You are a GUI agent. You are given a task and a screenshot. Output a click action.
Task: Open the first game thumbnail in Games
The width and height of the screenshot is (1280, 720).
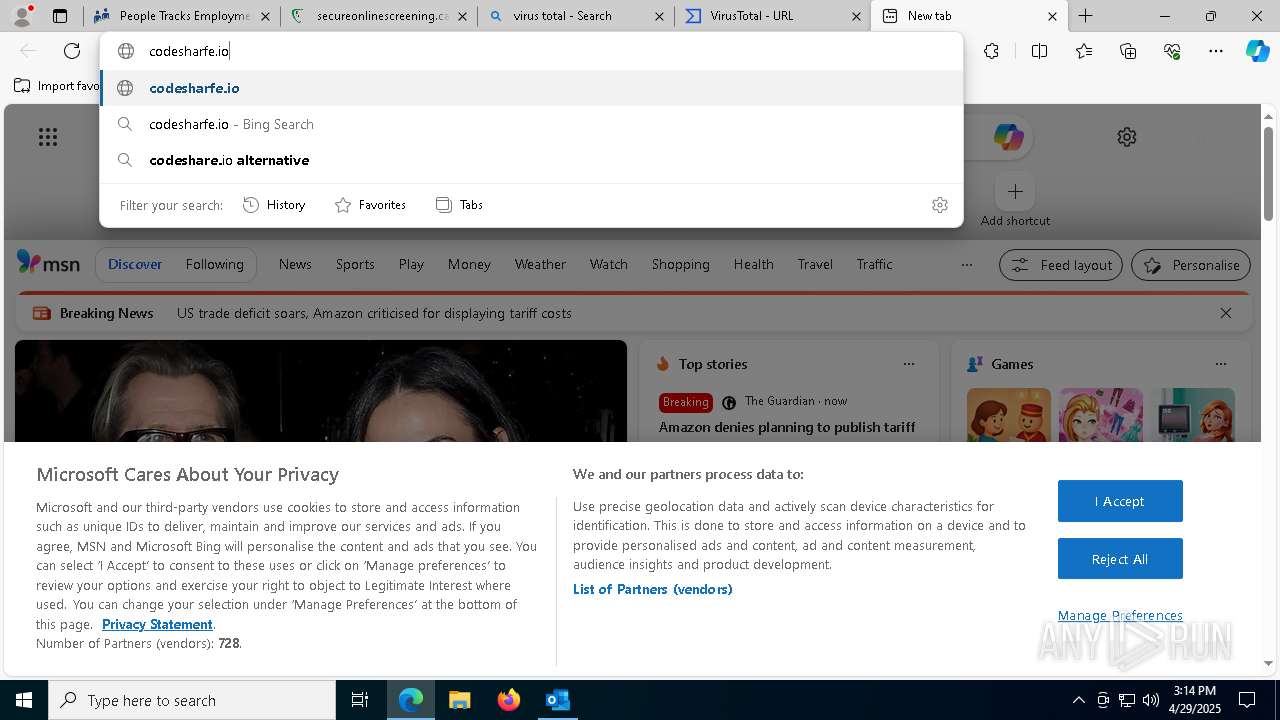[x=1008, y=414]
